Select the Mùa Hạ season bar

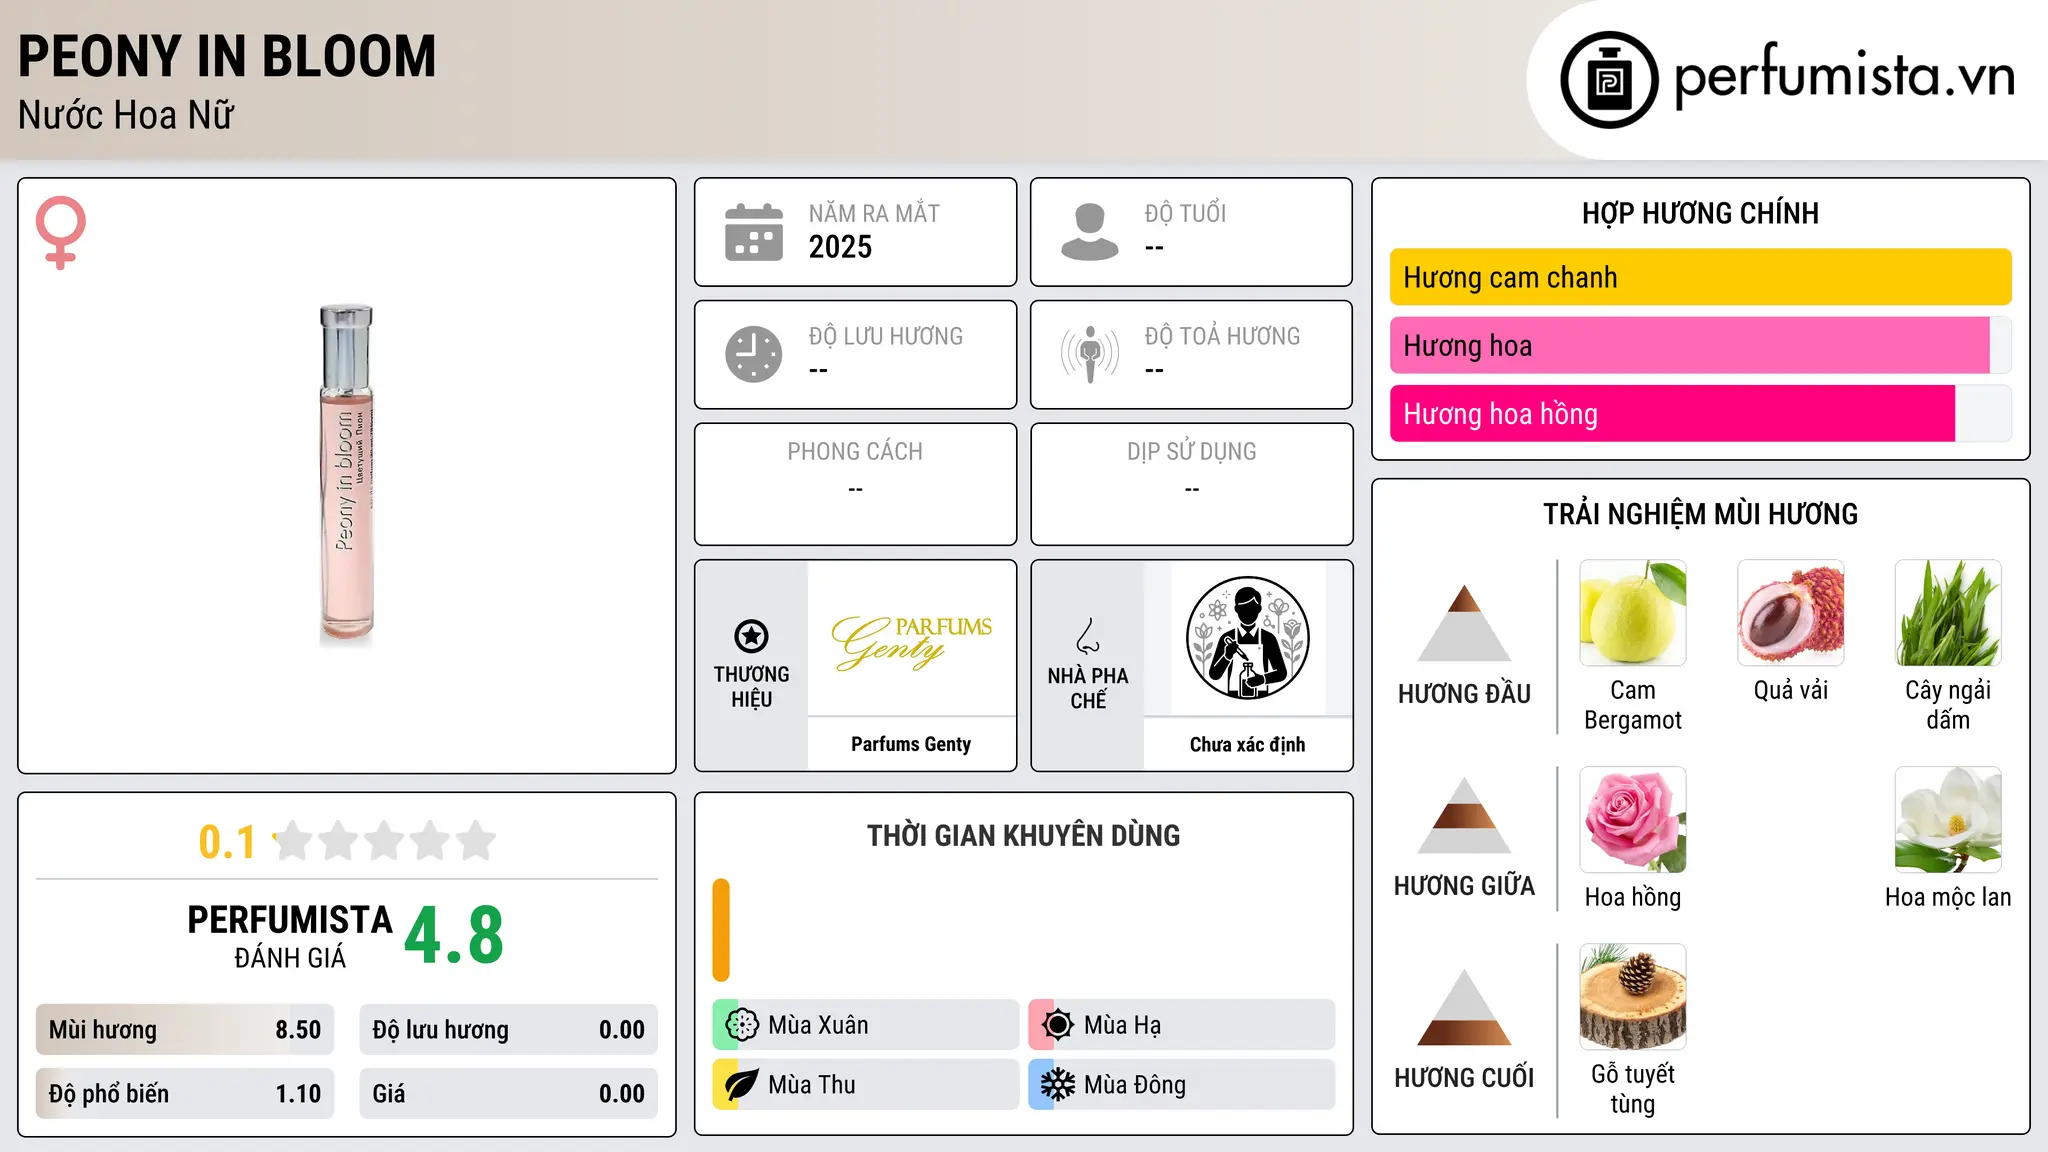click(1181, 1025)
